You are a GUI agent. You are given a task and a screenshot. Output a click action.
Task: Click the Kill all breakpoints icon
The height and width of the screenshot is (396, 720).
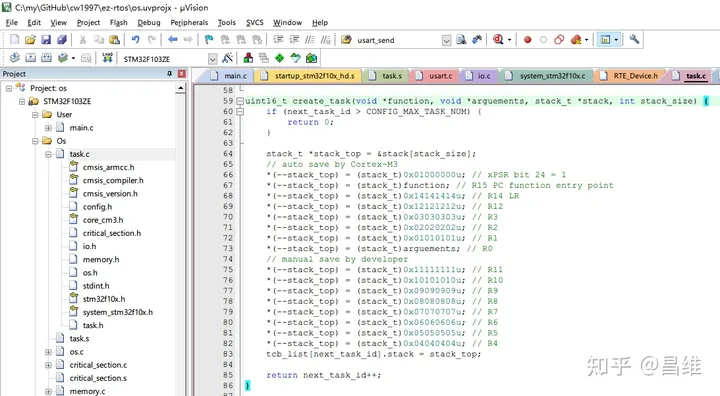(x=576, y=40)
